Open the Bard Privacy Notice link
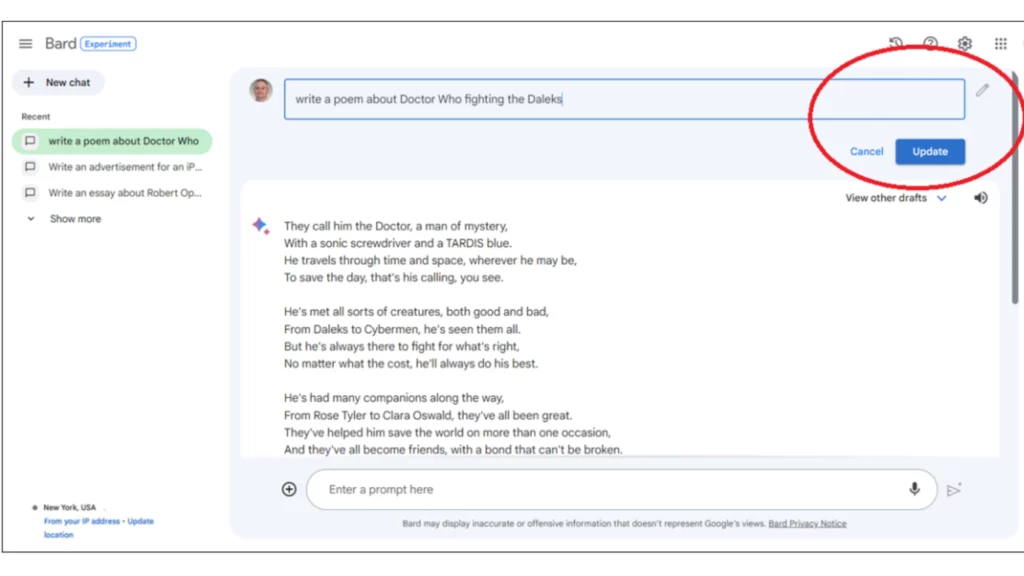This screenshot has height=576, width=1024. tap(807, 524)
